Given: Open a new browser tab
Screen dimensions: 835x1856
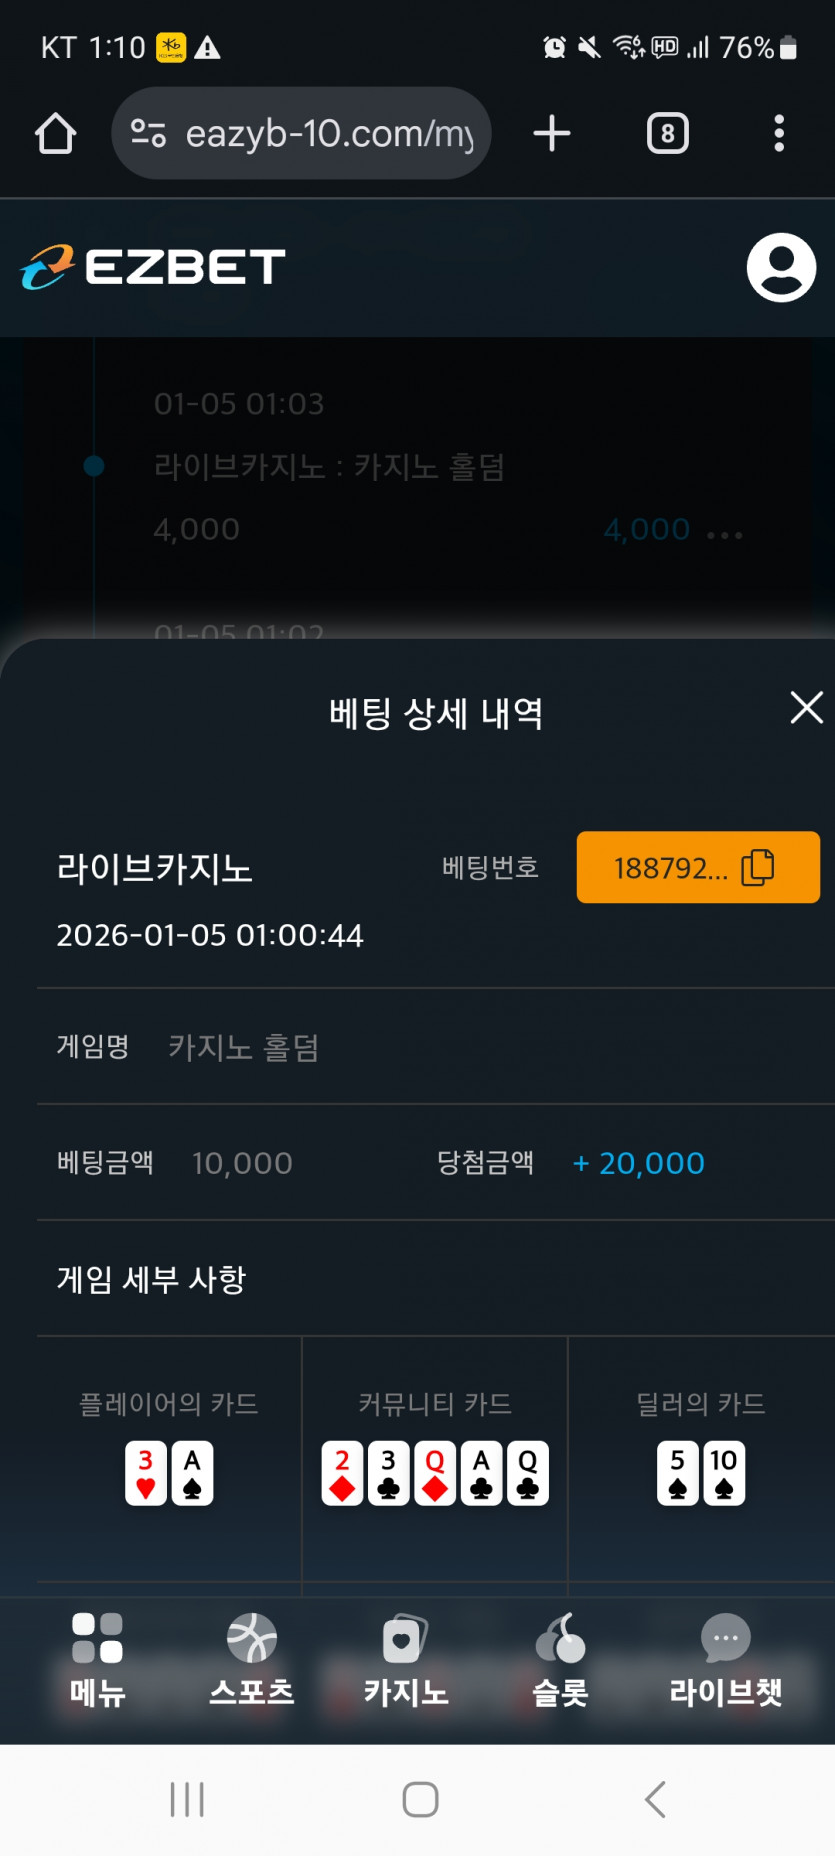Looking at the screenshot, I should [551, 134].
